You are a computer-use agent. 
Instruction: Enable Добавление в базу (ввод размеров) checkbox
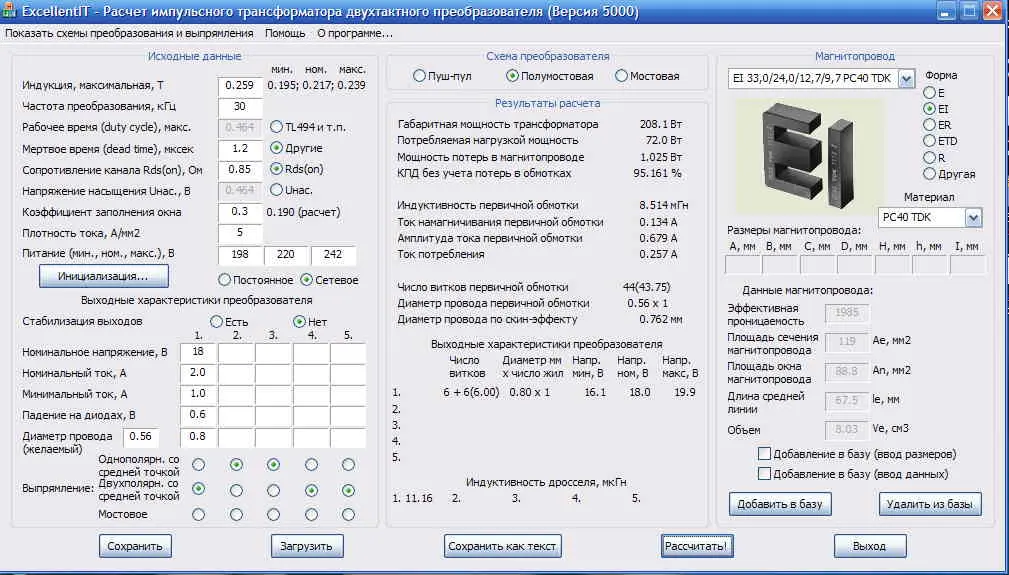click(765, 453)
